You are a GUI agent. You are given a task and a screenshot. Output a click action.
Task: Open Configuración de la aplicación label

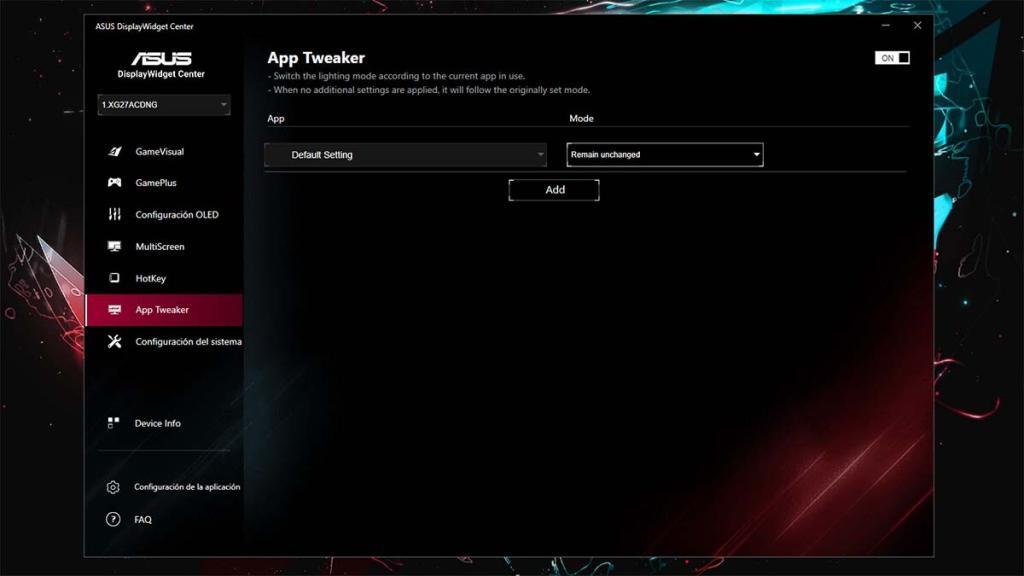187,487
